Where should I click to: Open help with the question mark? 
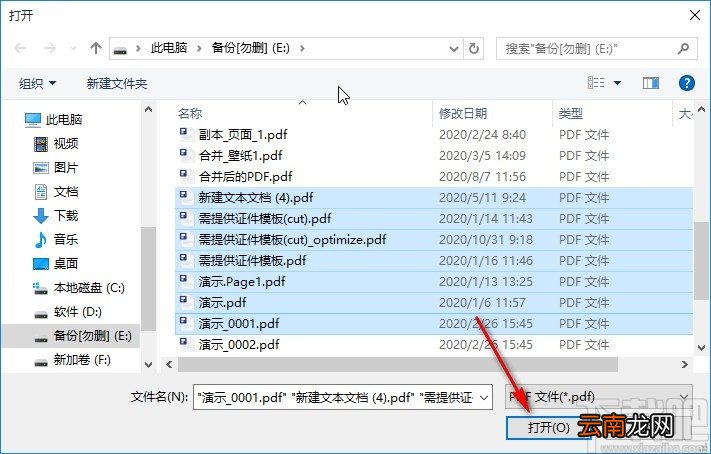tap(687, 83)
